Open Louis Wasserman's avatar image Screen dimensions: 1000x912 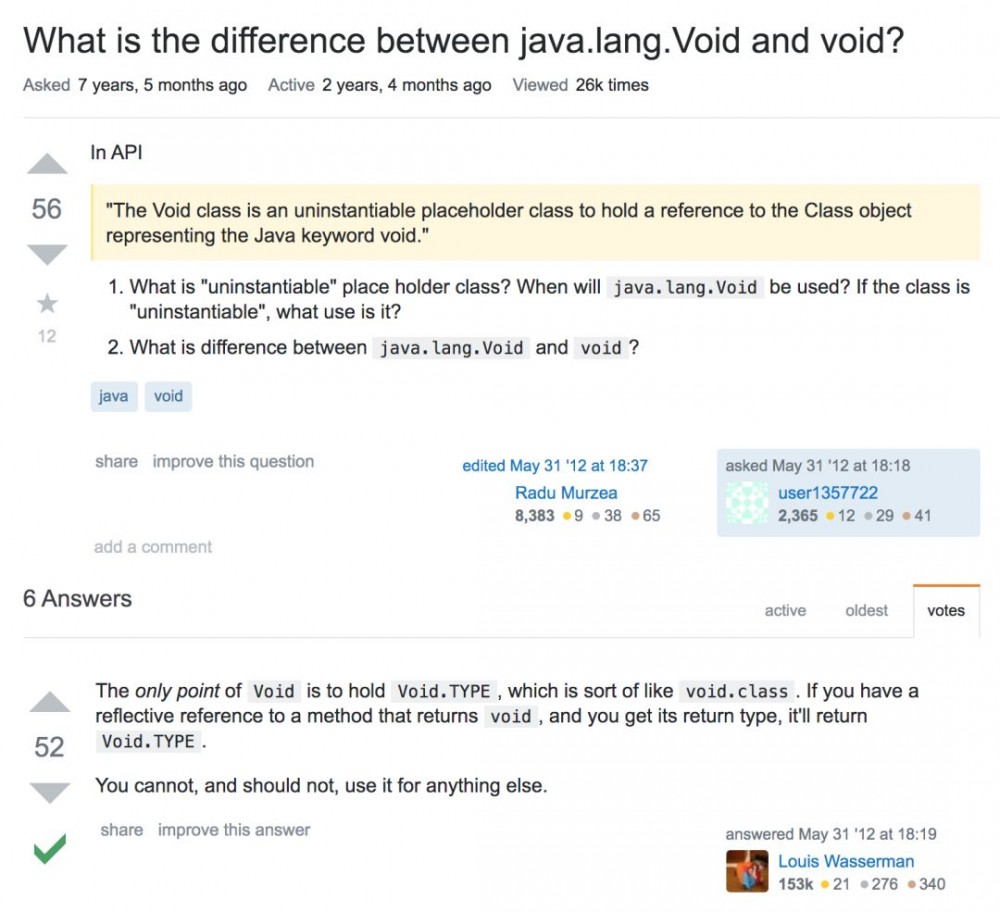745,871
